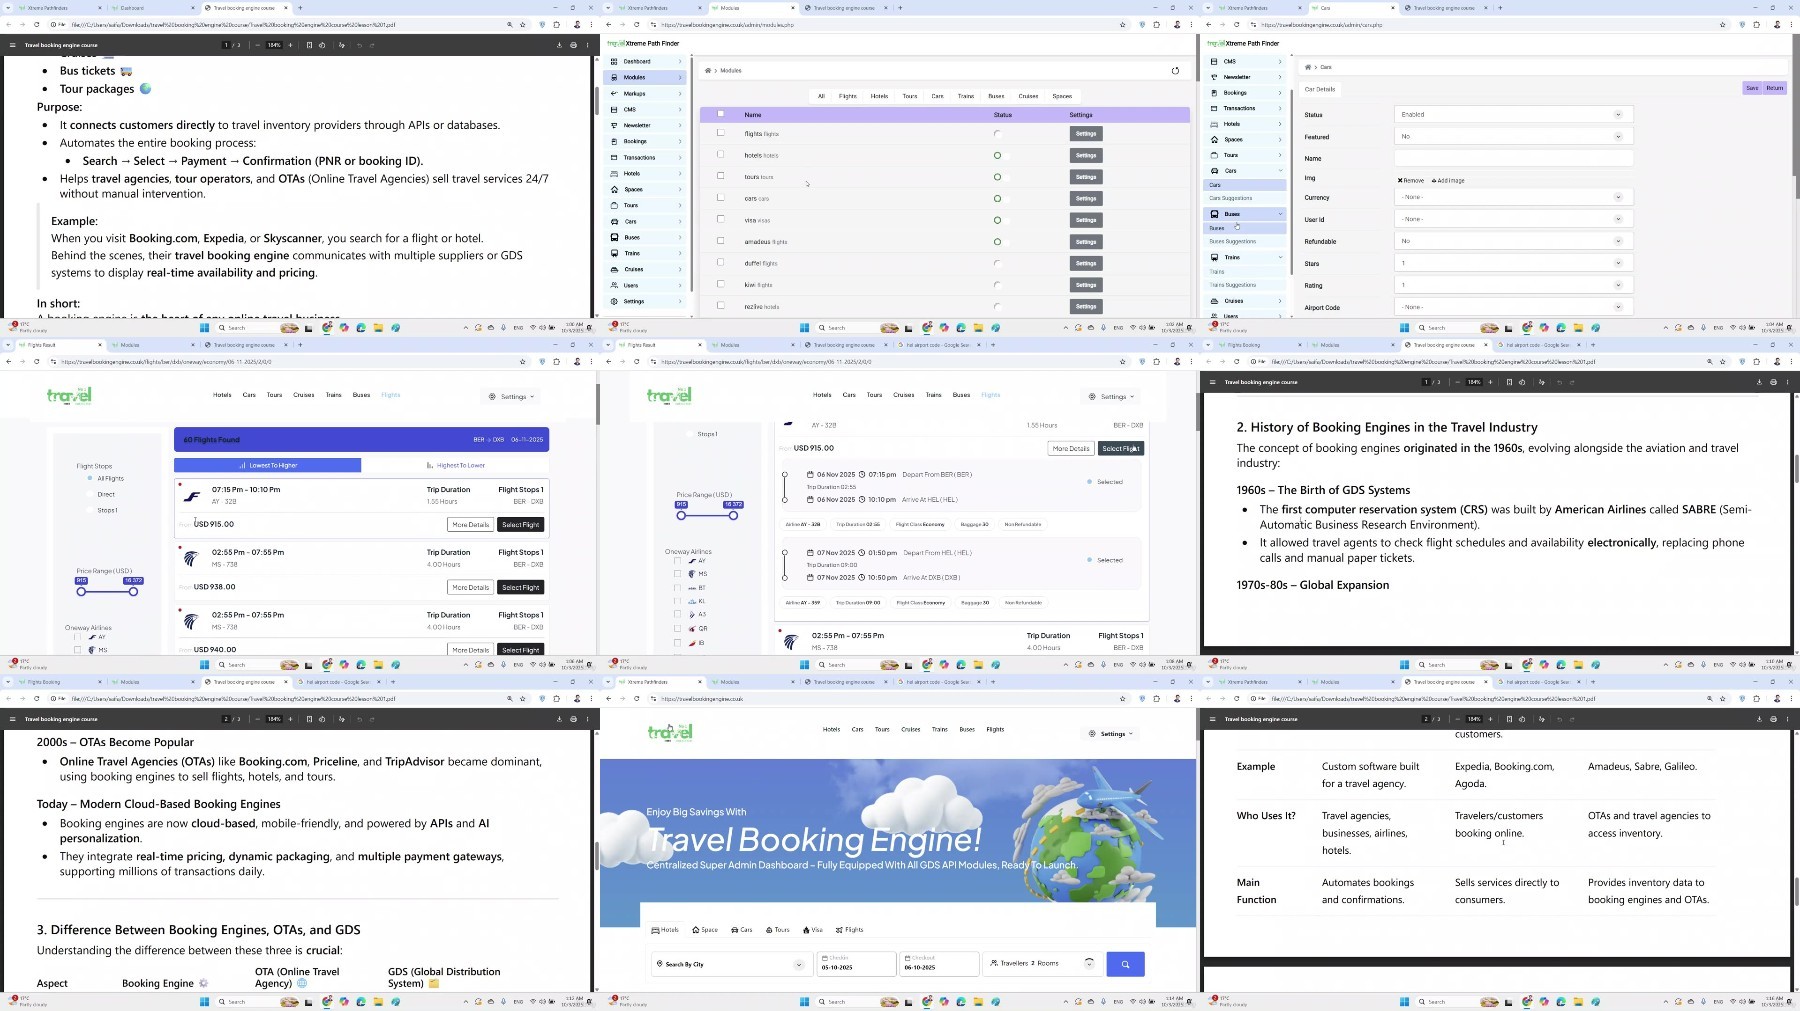Click fit-to-page icon in Bus tickets PDF toolbar
Image resolution: width=1800 pixels, height=1011 pixels.
point(309,45)
